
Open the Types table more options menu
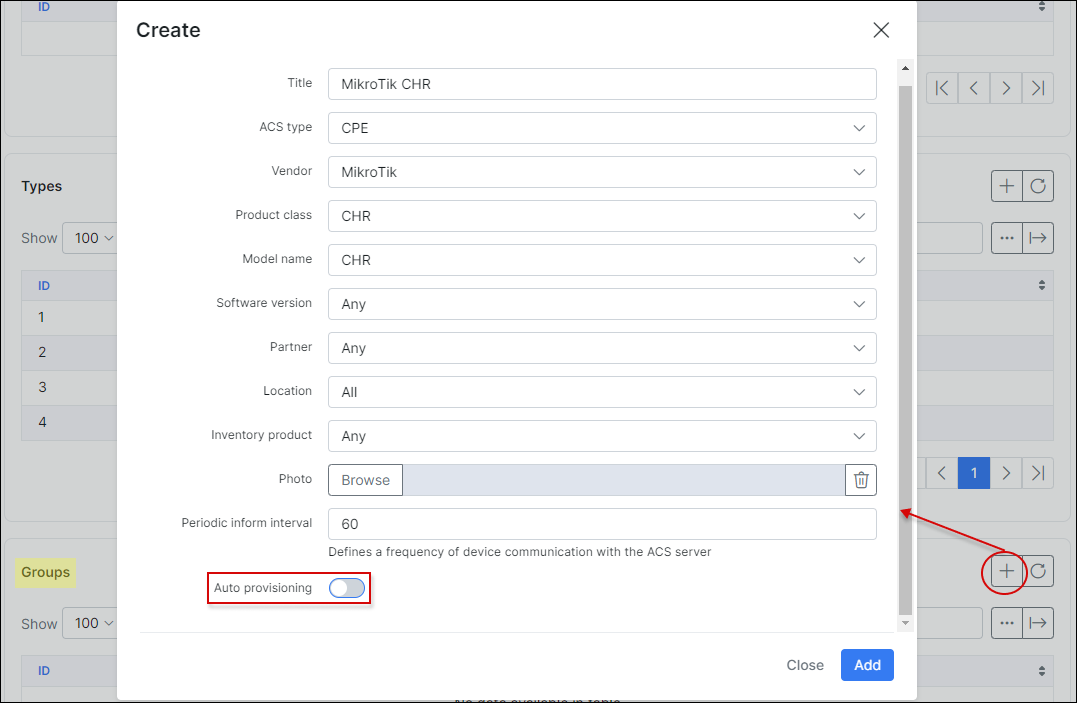pyautogui.click(x=1006, y=238)
